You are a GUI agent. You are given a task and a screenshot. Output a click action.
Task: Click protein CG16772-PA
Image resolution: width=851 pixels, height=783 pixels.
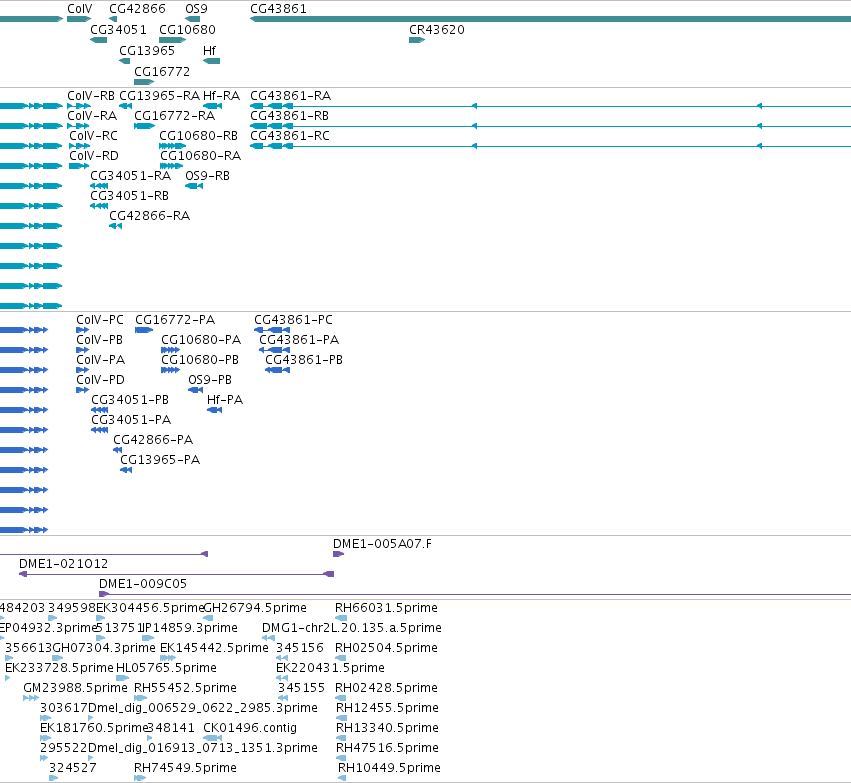click(x=144, y=330)
